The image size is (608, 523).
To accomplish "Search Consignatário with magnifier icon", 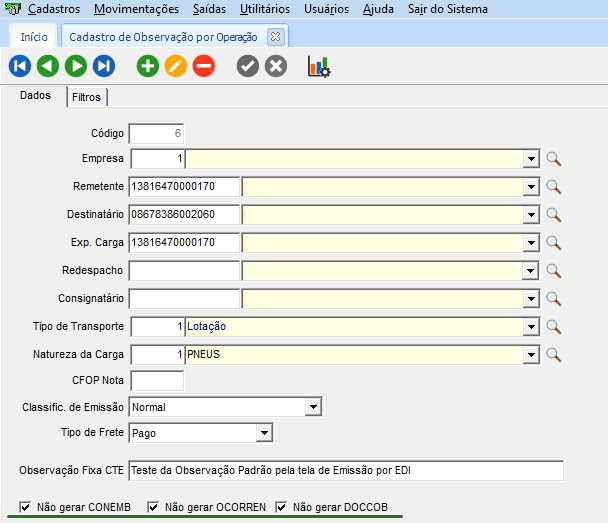I will click(554, 299).
